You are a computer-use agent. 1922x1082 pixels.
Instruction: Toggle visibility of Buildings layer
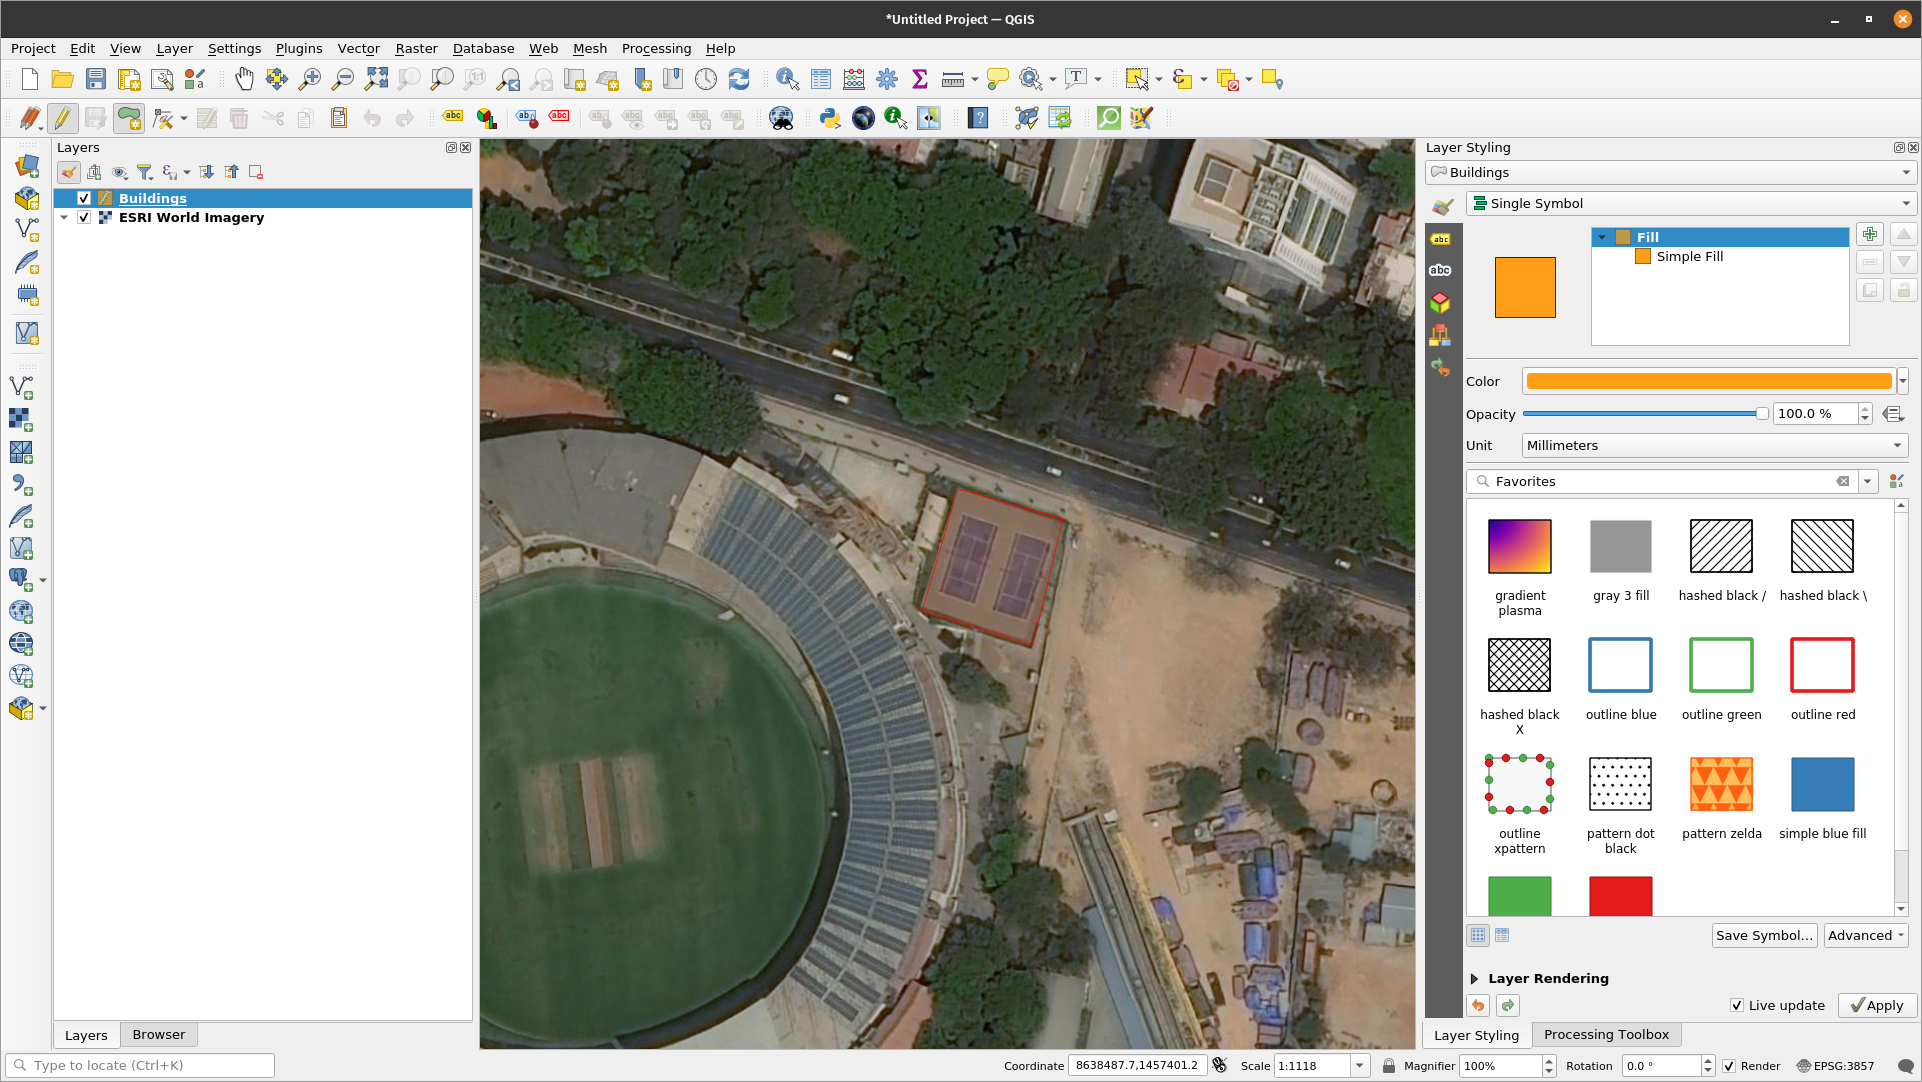coord(83,197)
